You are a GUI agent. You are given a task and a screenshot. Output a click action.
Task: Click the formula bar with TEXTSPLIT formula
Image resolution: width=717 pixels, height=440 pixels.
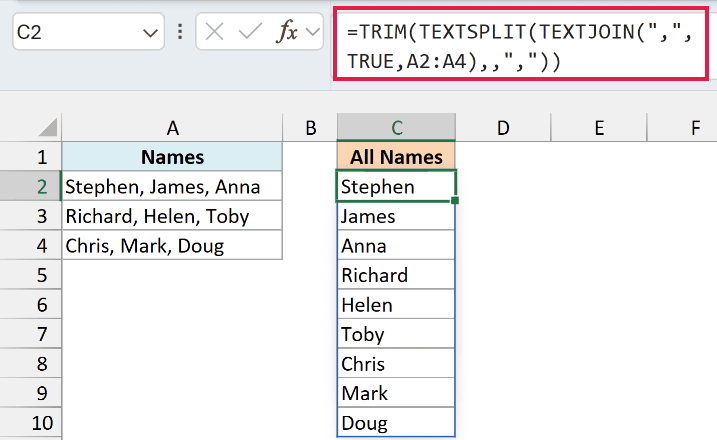pyautogui.click(x=521, y=44)
